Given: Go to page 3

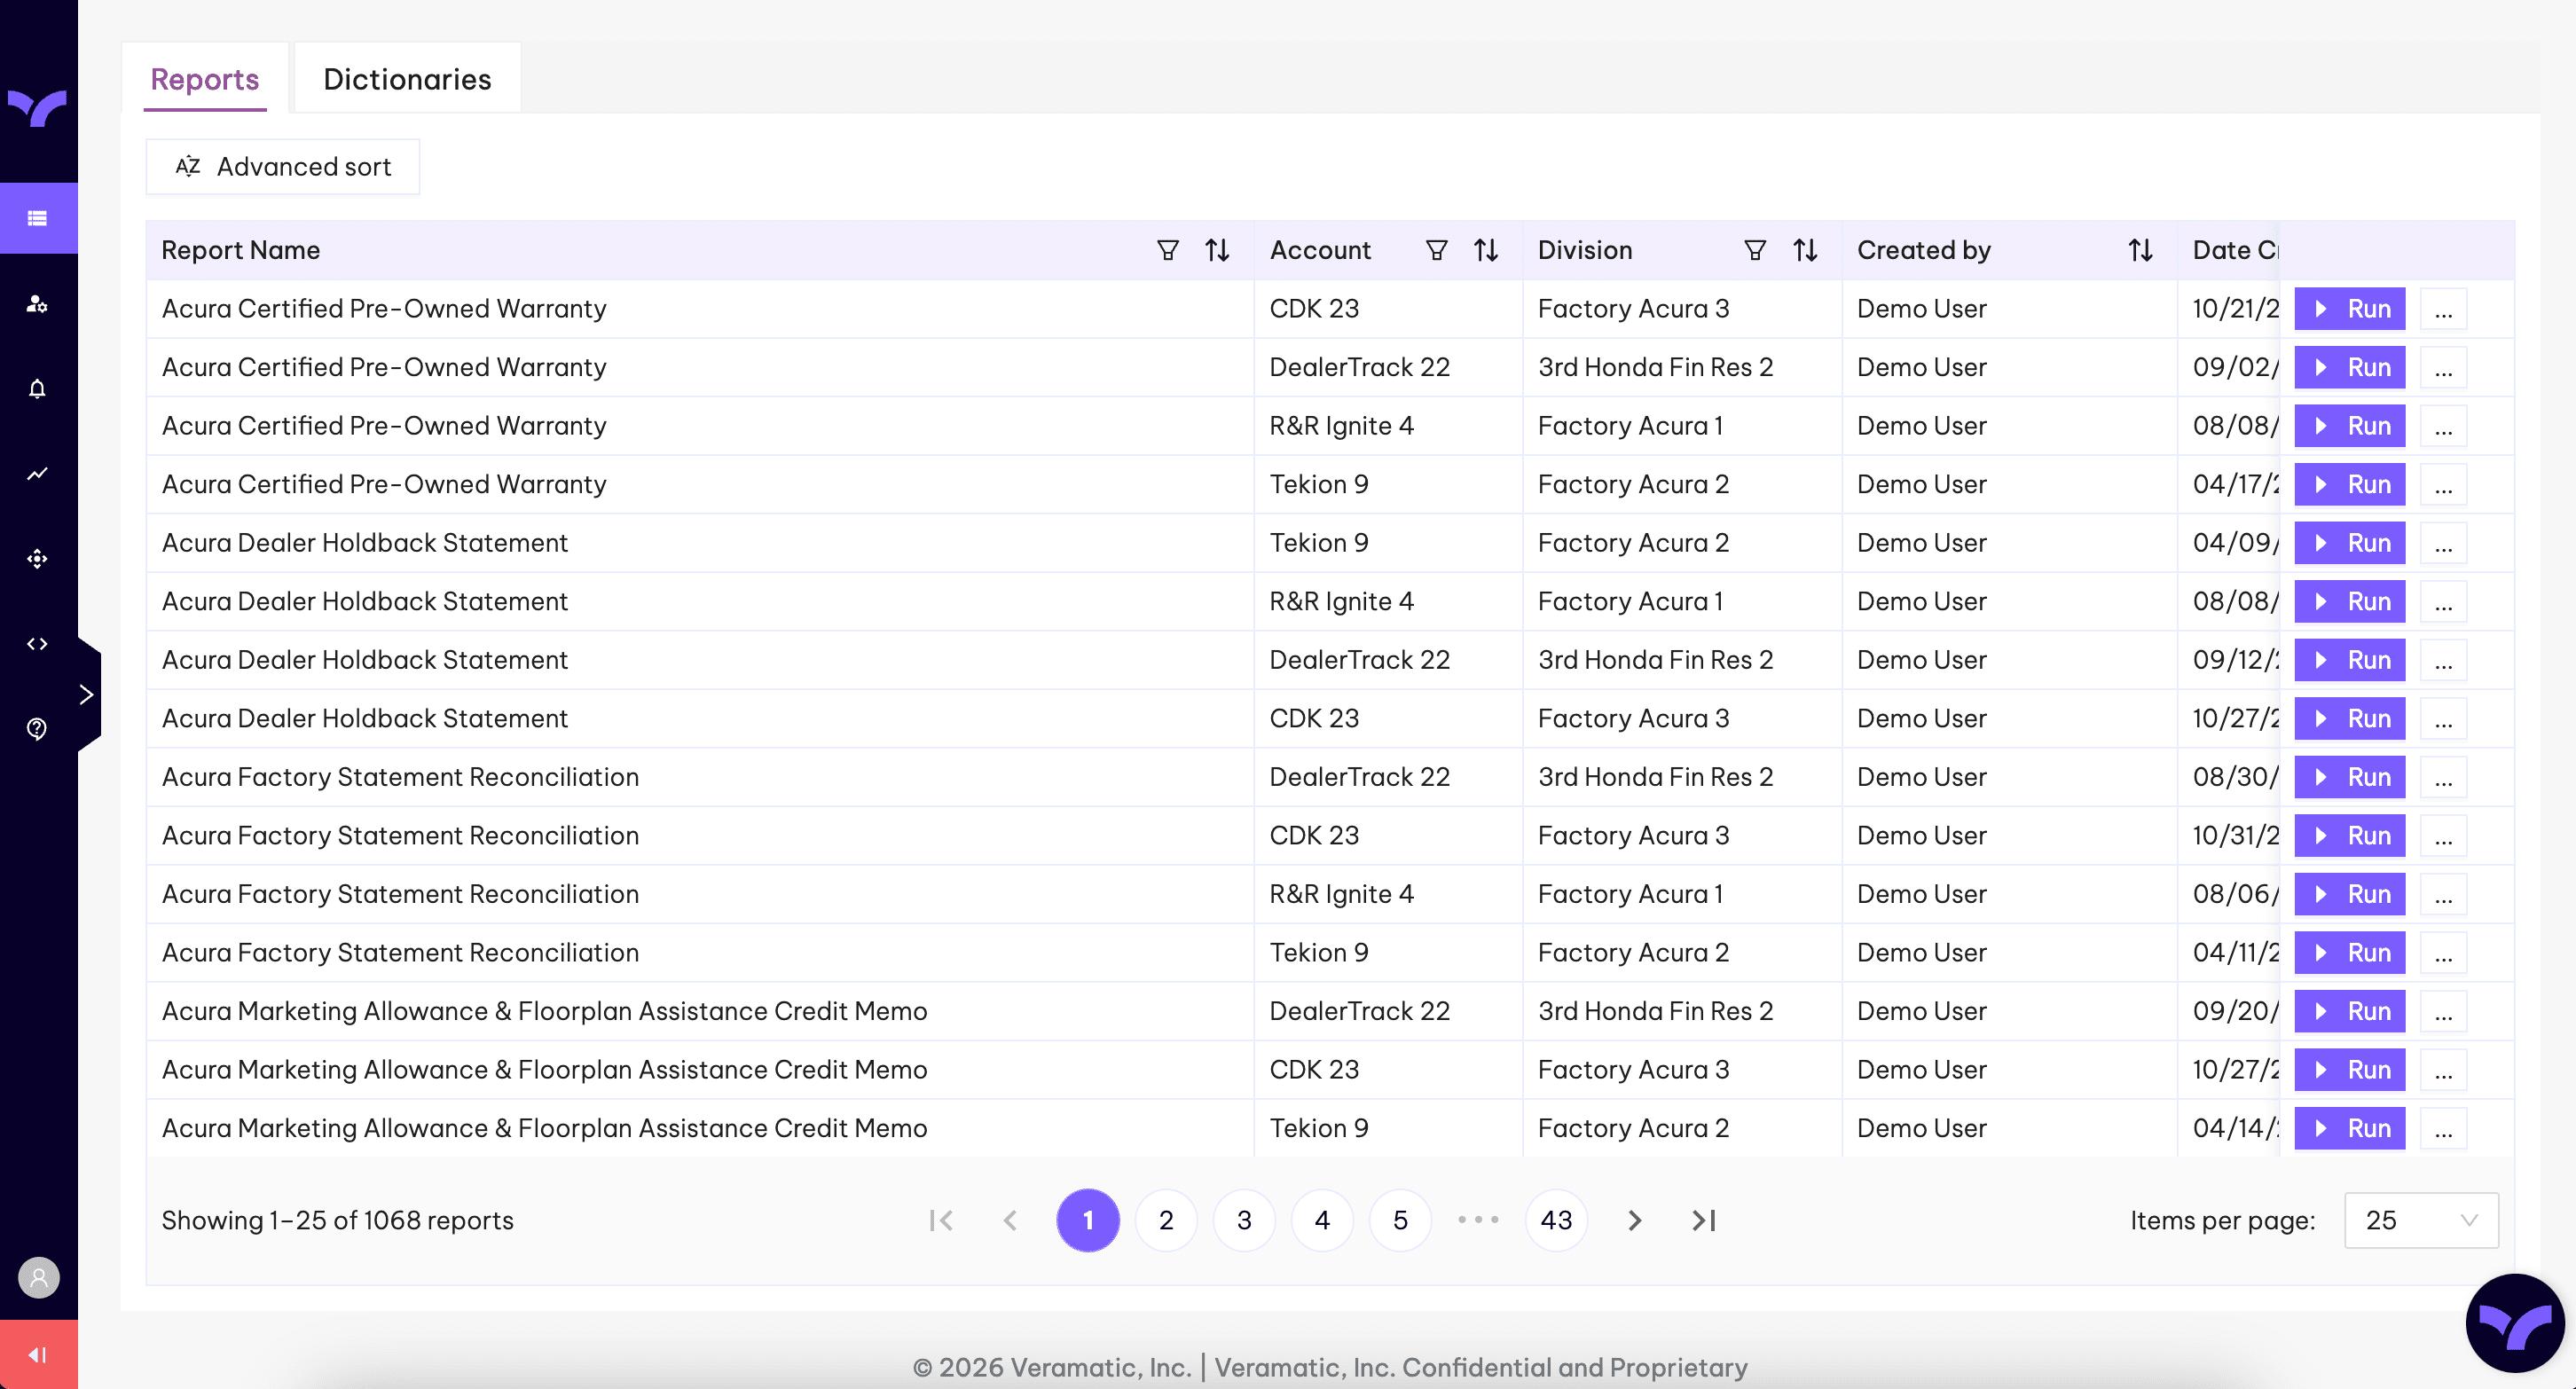Looking at the screenshot, I should pos(1244,1220).
